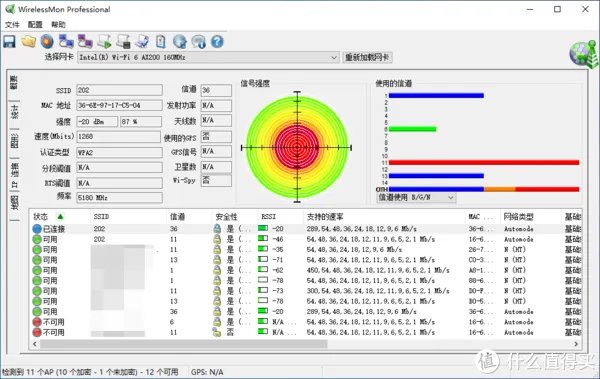
Task: Select the row with speed 450 Mb/s, RSSI -62
Action: click(306, 270)
